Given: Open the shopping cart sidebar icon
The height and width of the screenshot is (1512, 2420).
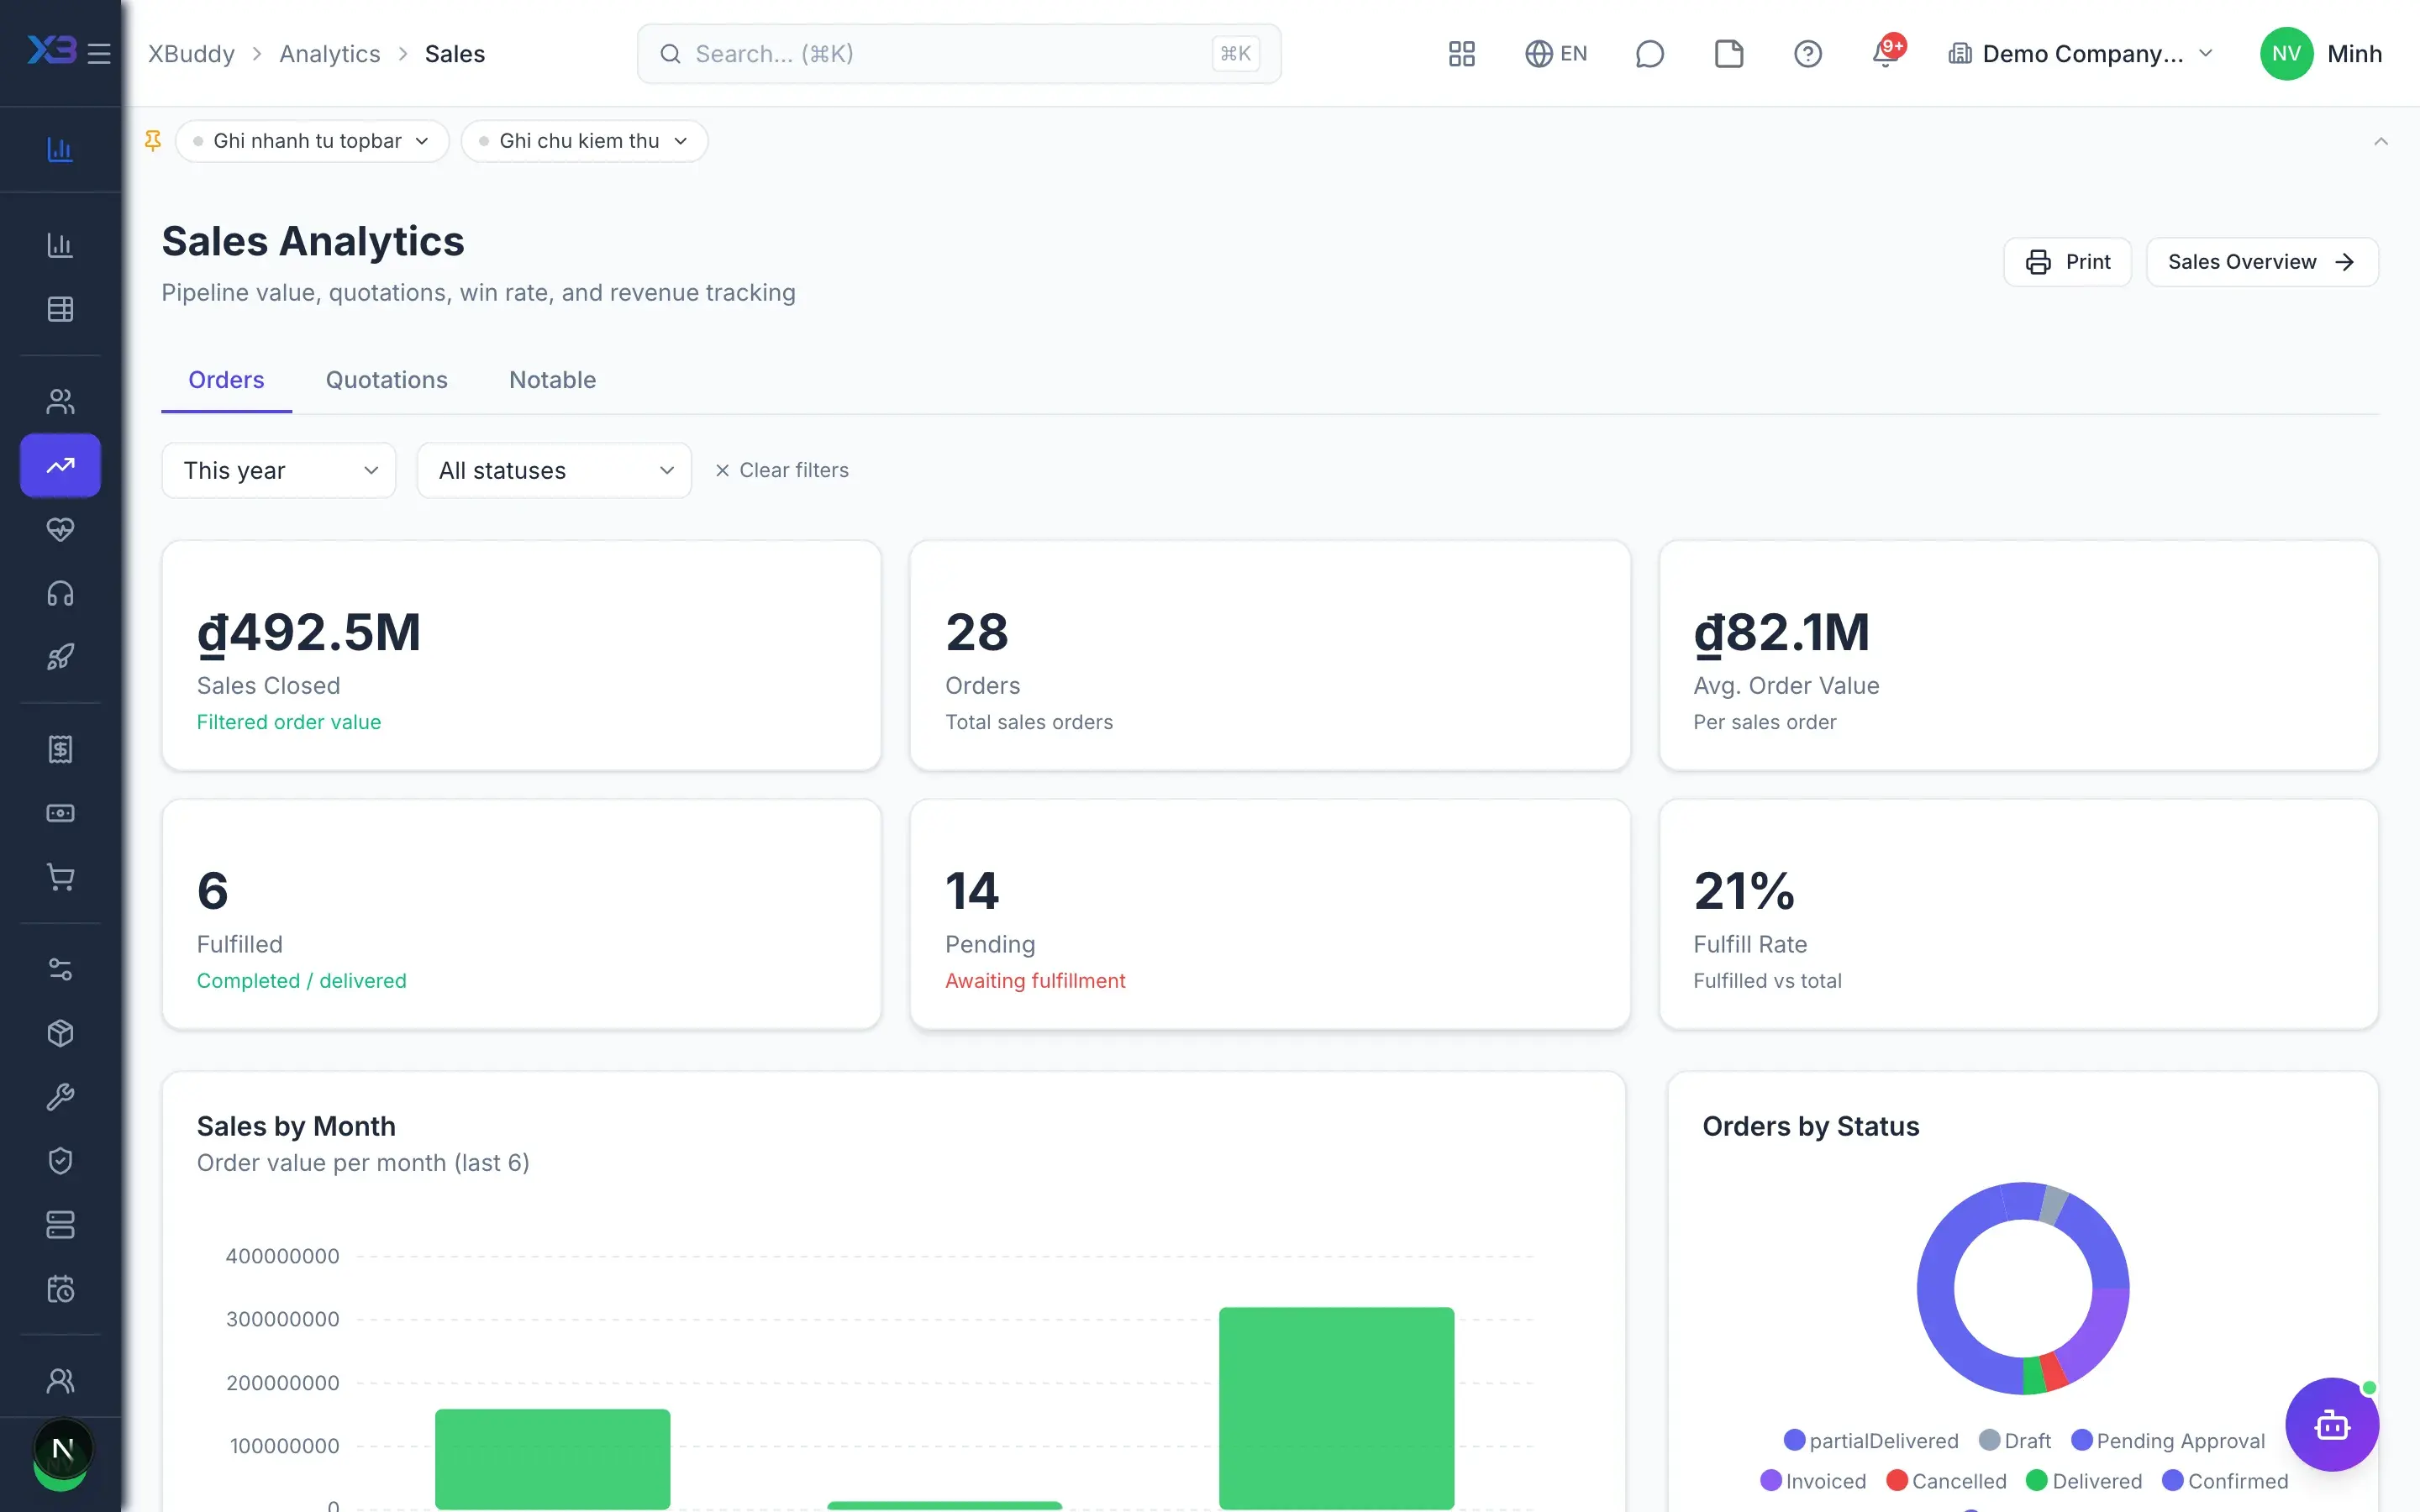Looking at the screenshot, I should pos(60,877).
